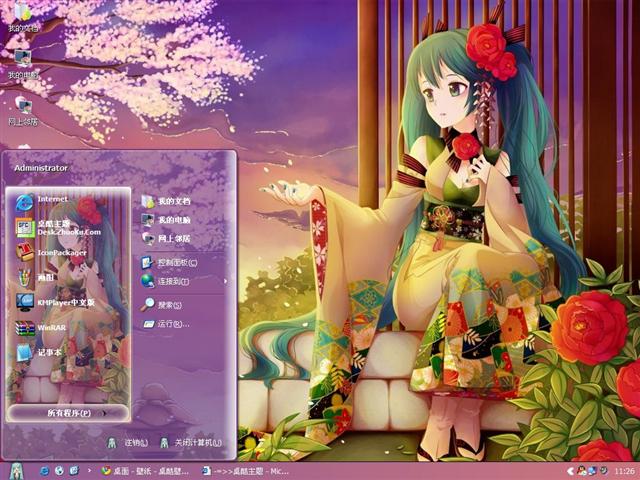Click 注销(L) log off button
This screenshot has height=480, width=640.
[128, 442]
